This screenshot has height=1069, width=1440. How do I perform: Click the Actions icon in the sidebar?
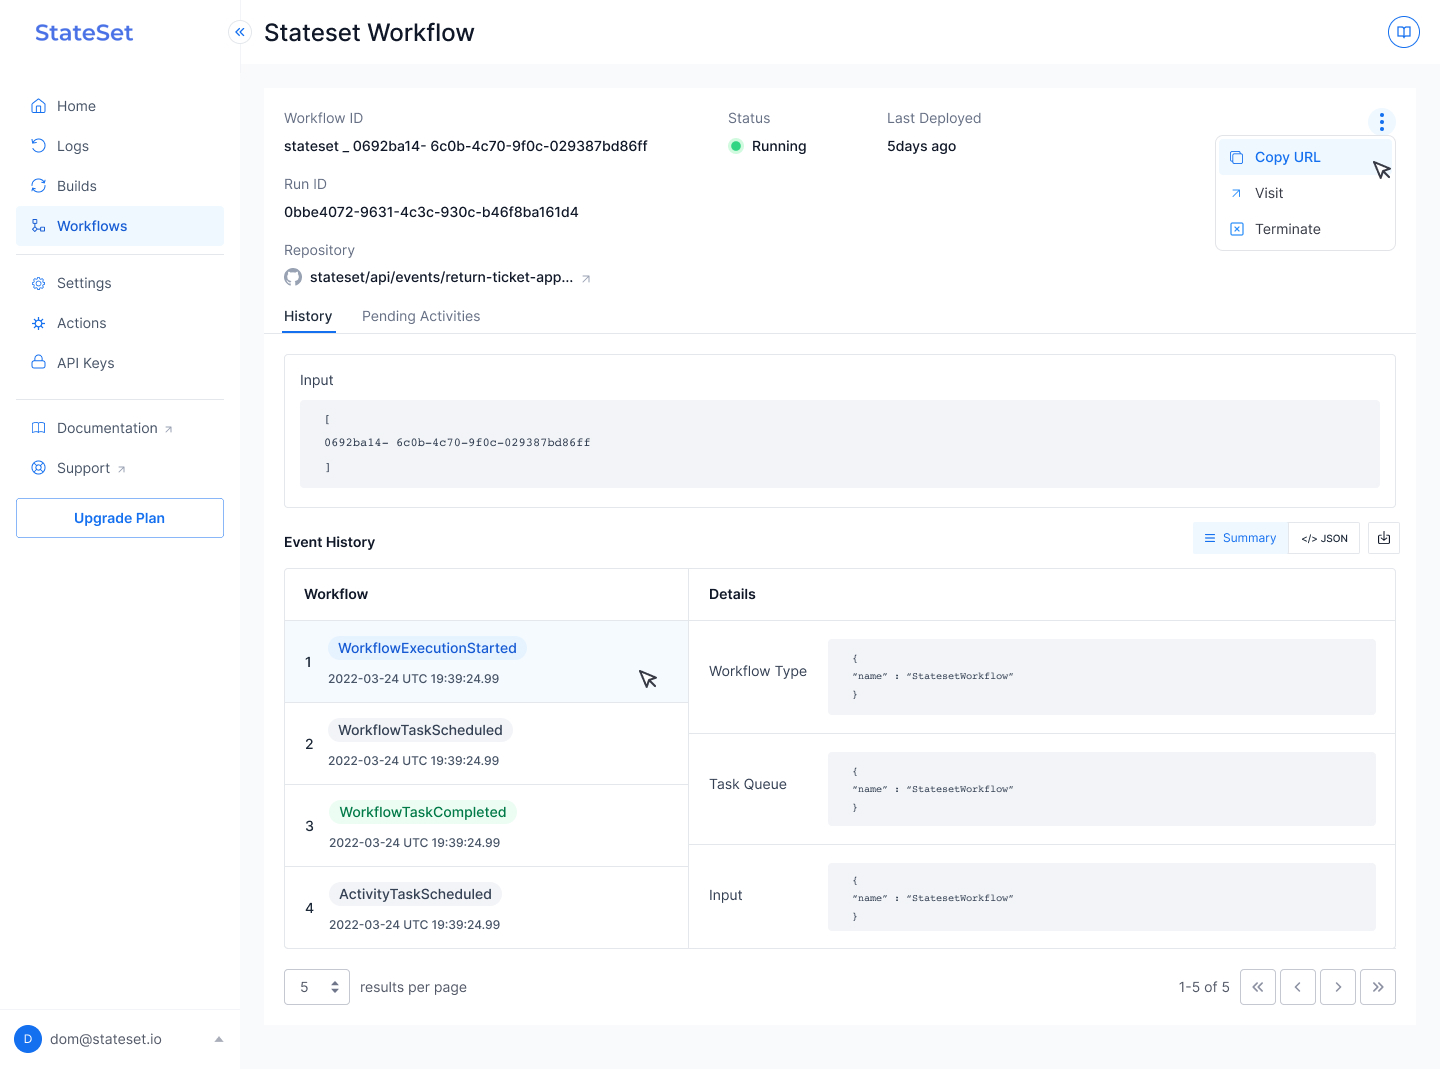[x=38, y=323]
